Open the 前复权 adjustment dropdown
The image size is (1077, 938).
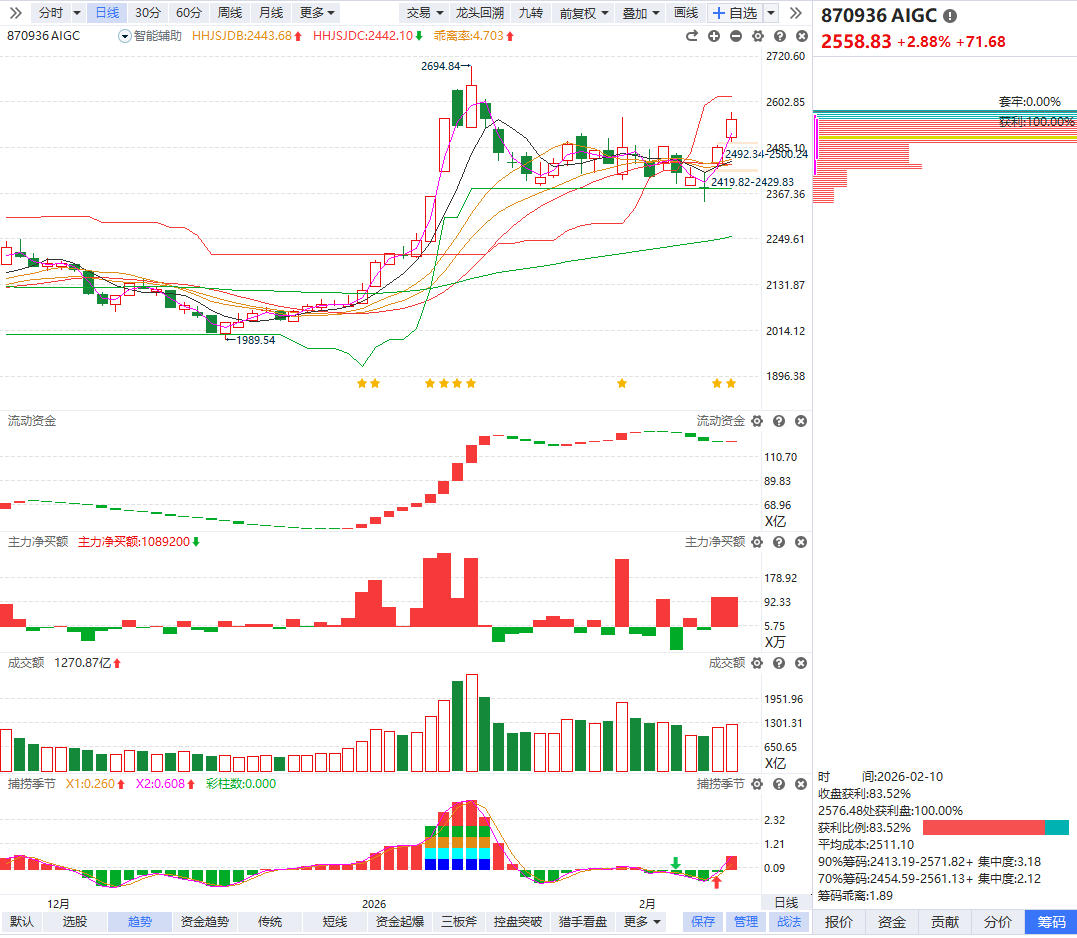[x=582, y=13]
